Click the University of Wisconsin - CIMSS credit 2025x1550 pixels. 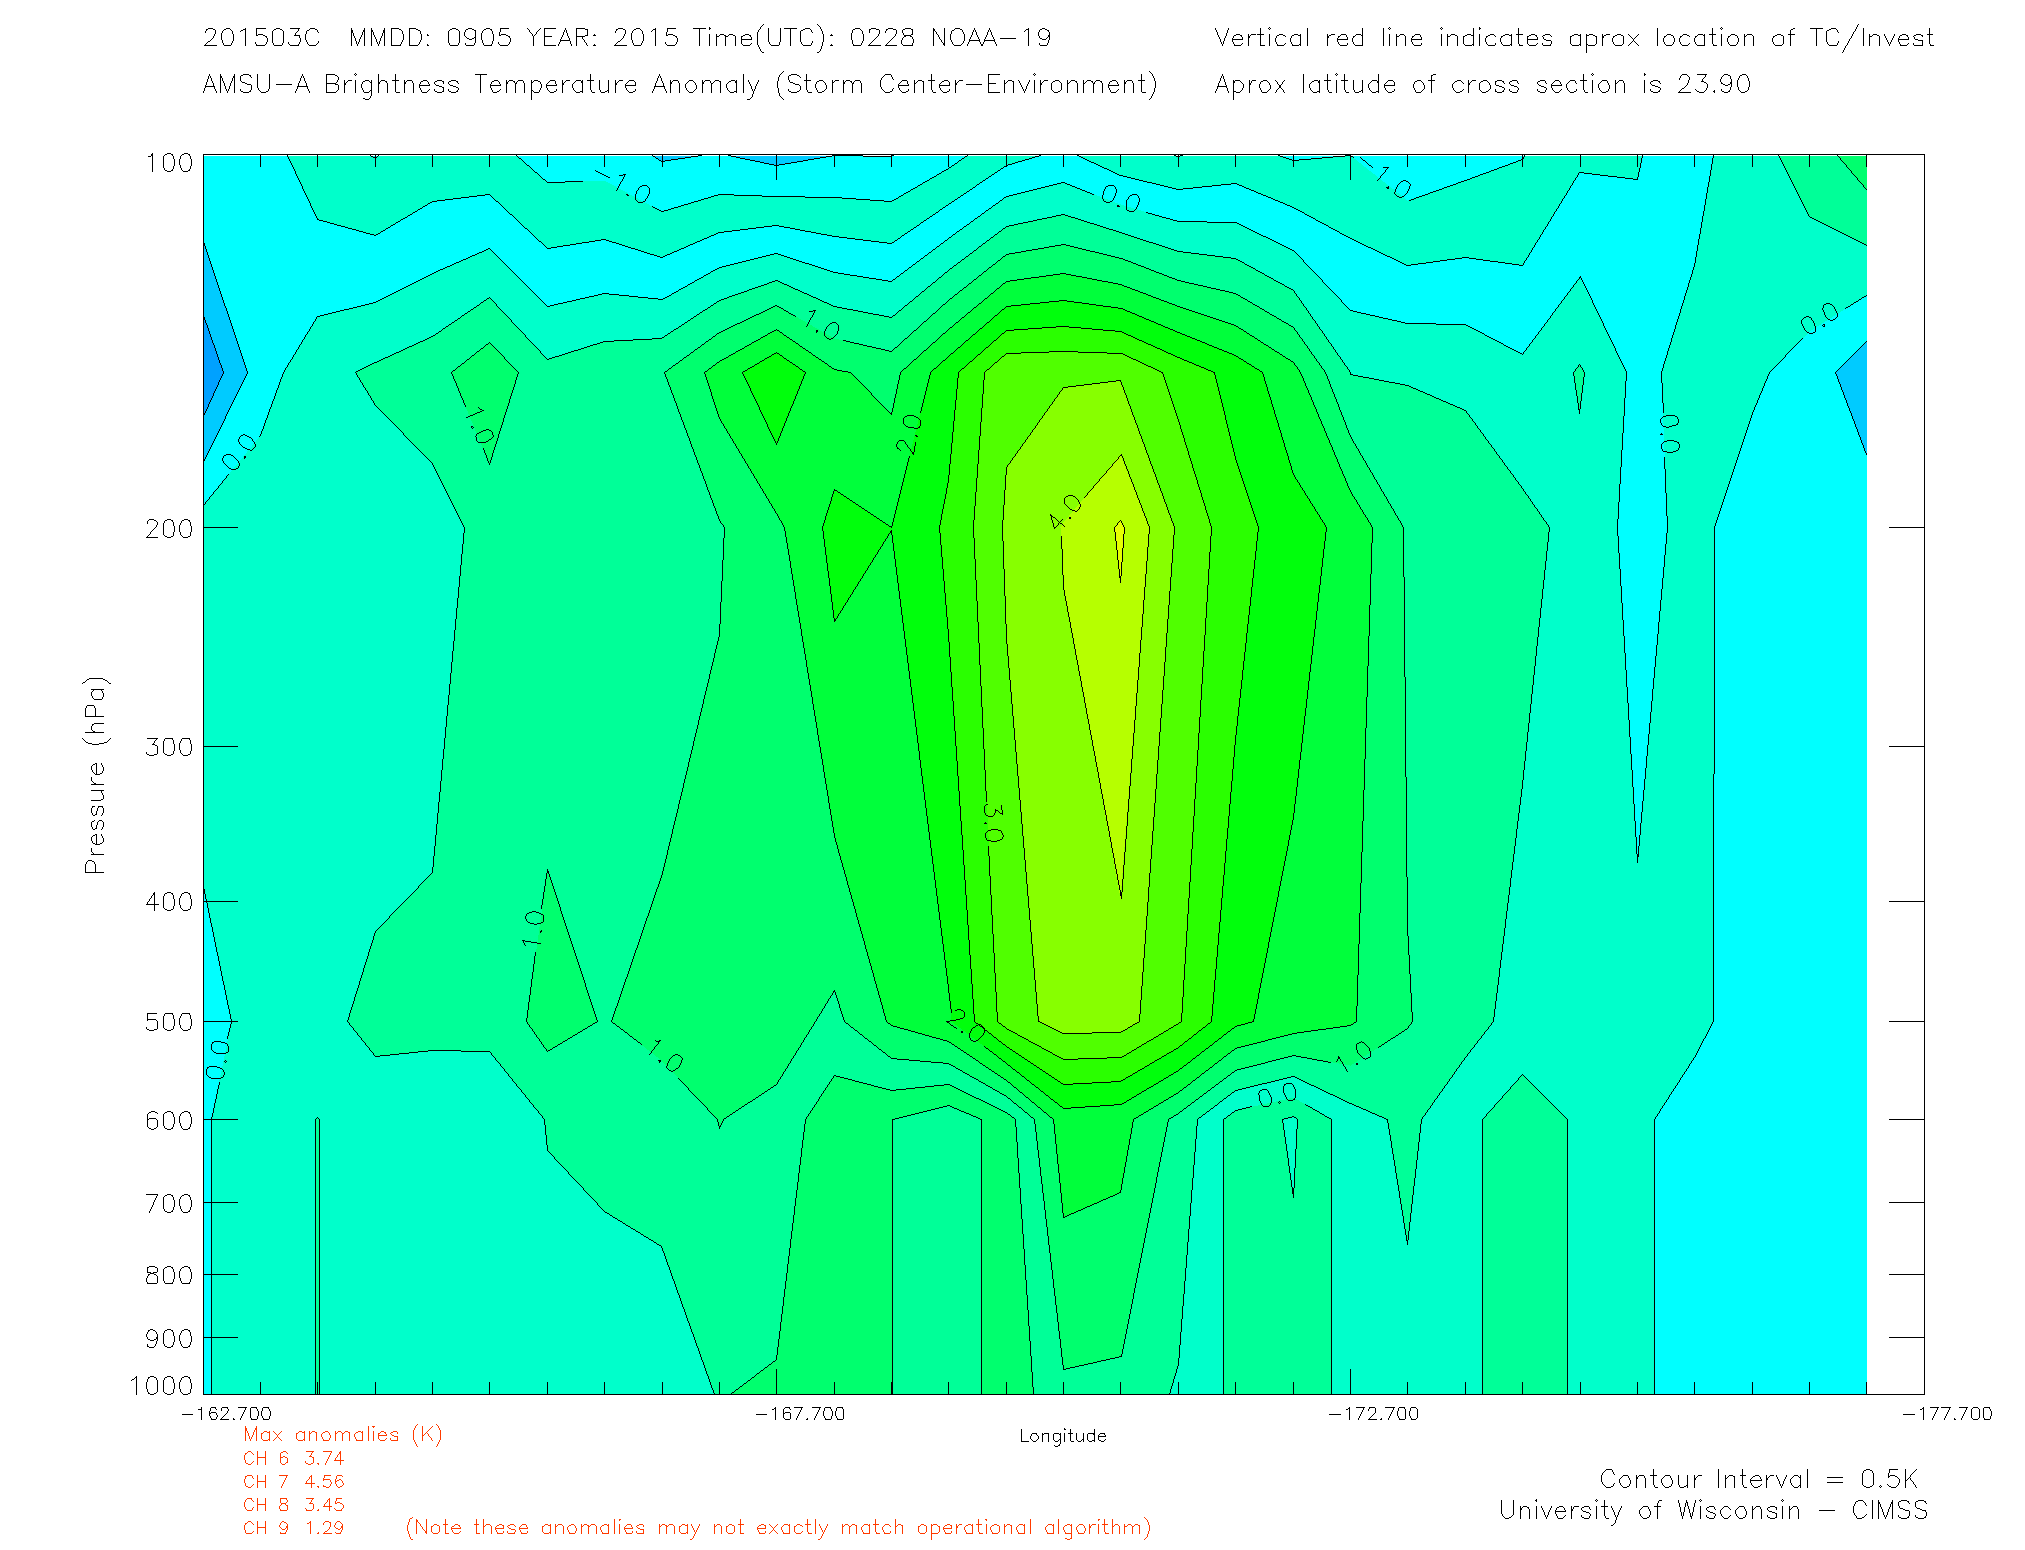tap(1712, 1510)
